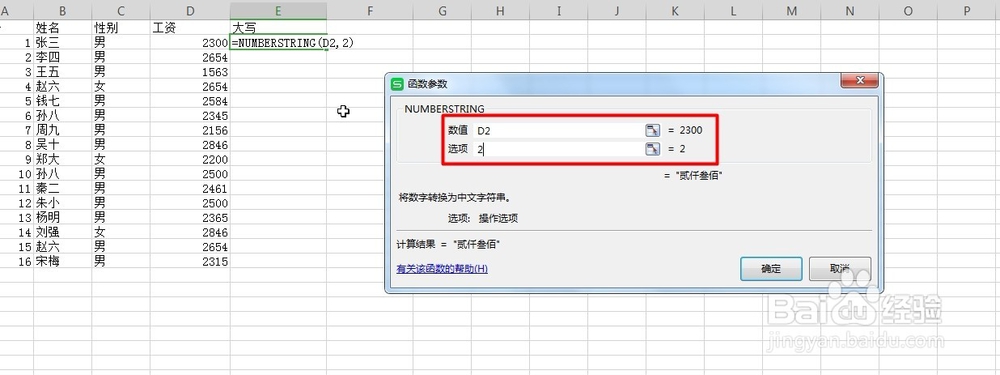The image size is (1000, 375).
Task: Click the WPS logo icon in dialog title
Action: [397, 84]
